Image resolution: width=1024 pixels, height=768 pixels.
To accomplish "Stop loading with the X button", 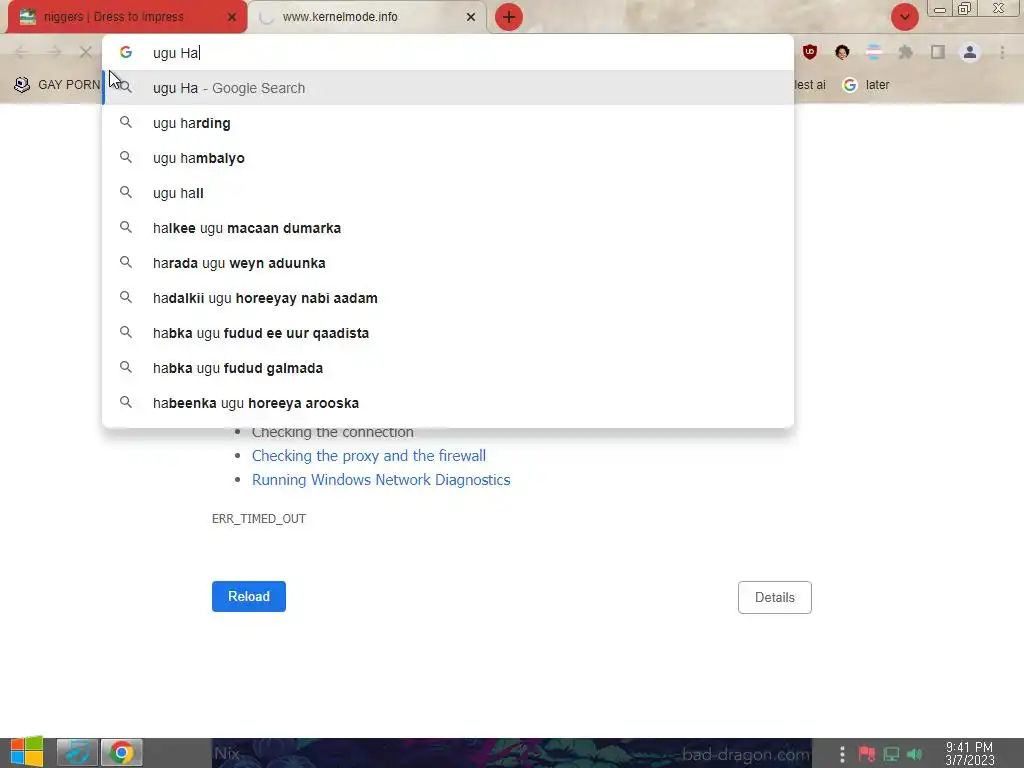I will point(86,52).
